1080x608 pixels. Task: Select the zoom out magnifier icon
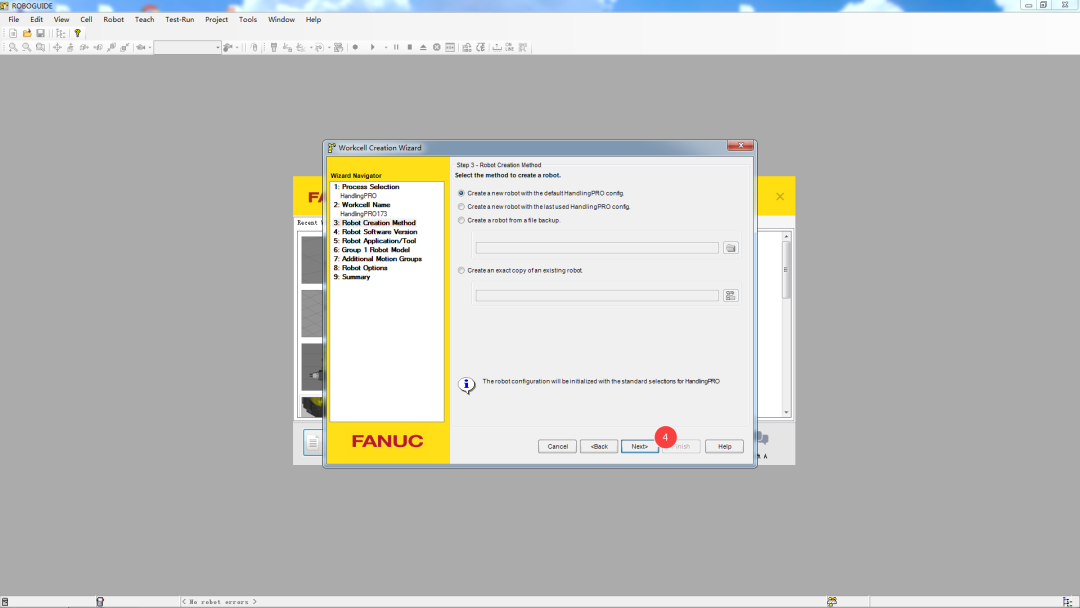click(26, 48)
